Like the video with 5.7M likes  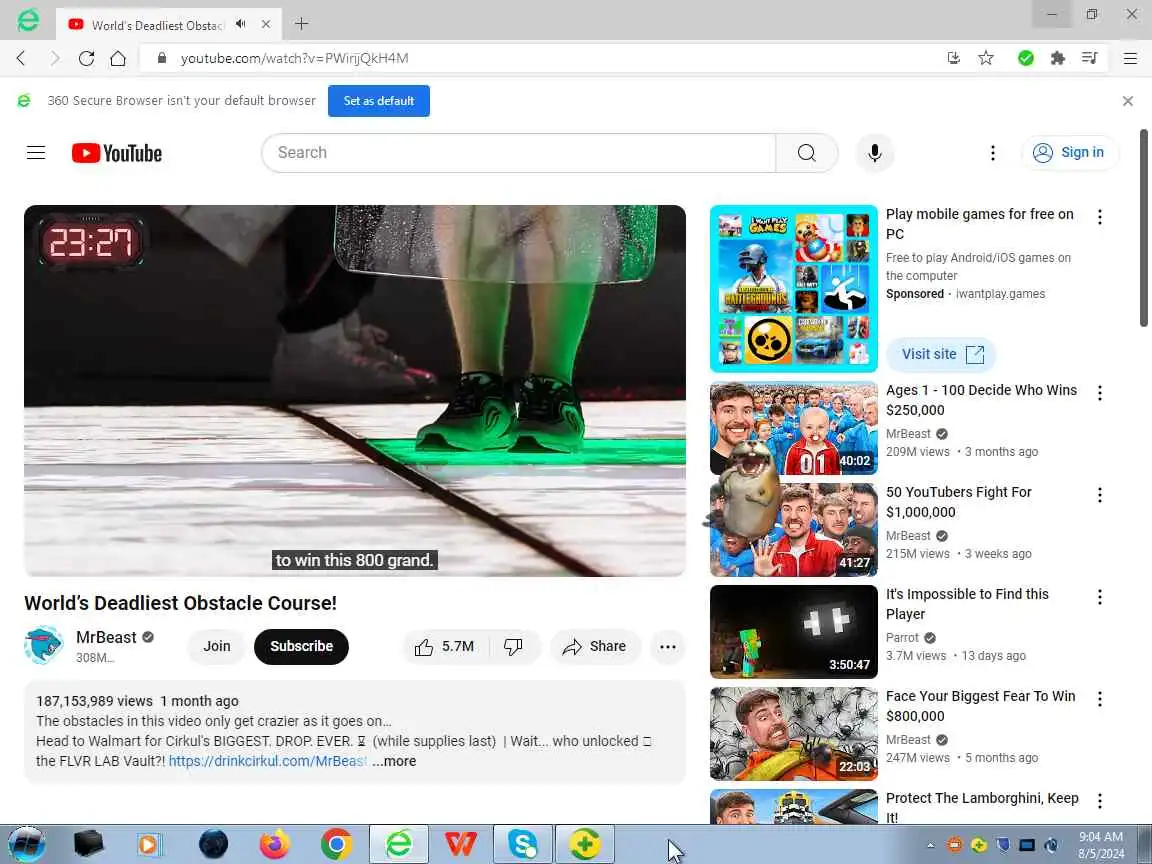pyautogui.click(x=445, y=647)
